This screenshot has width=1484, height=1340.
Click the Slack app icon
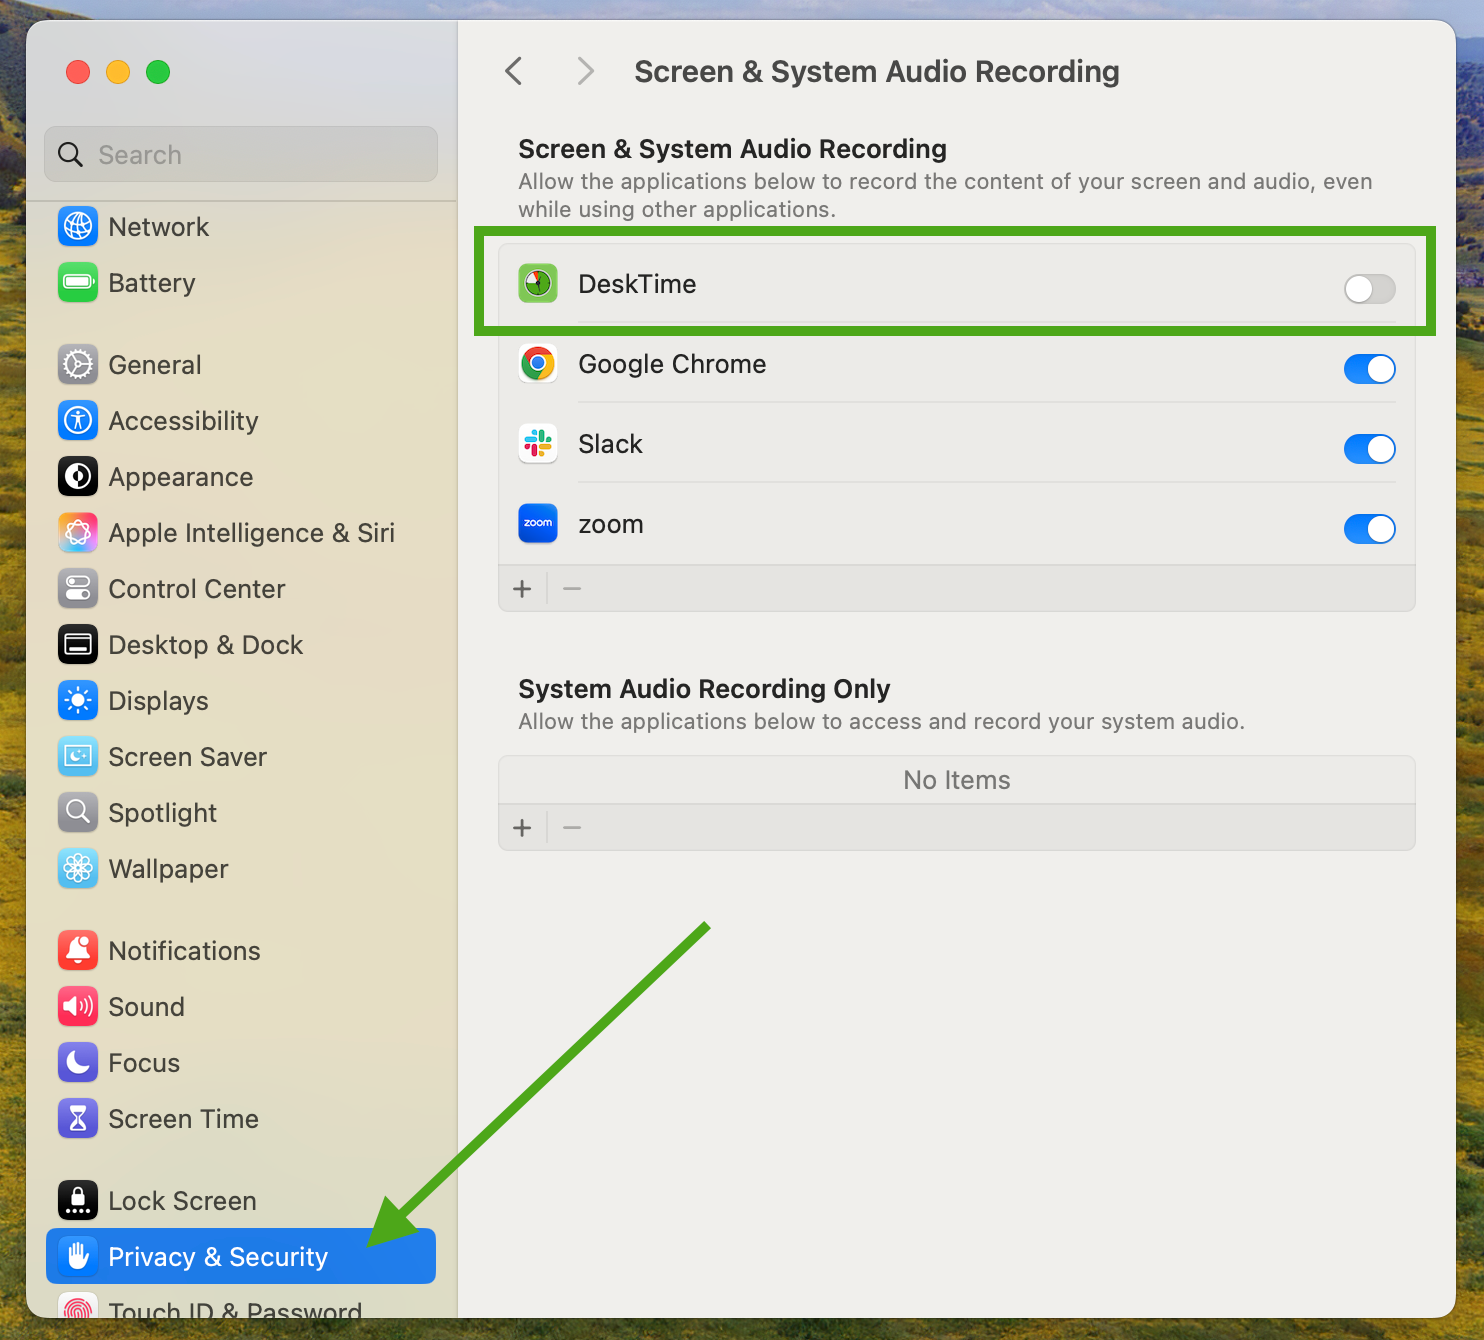[538, 444]
